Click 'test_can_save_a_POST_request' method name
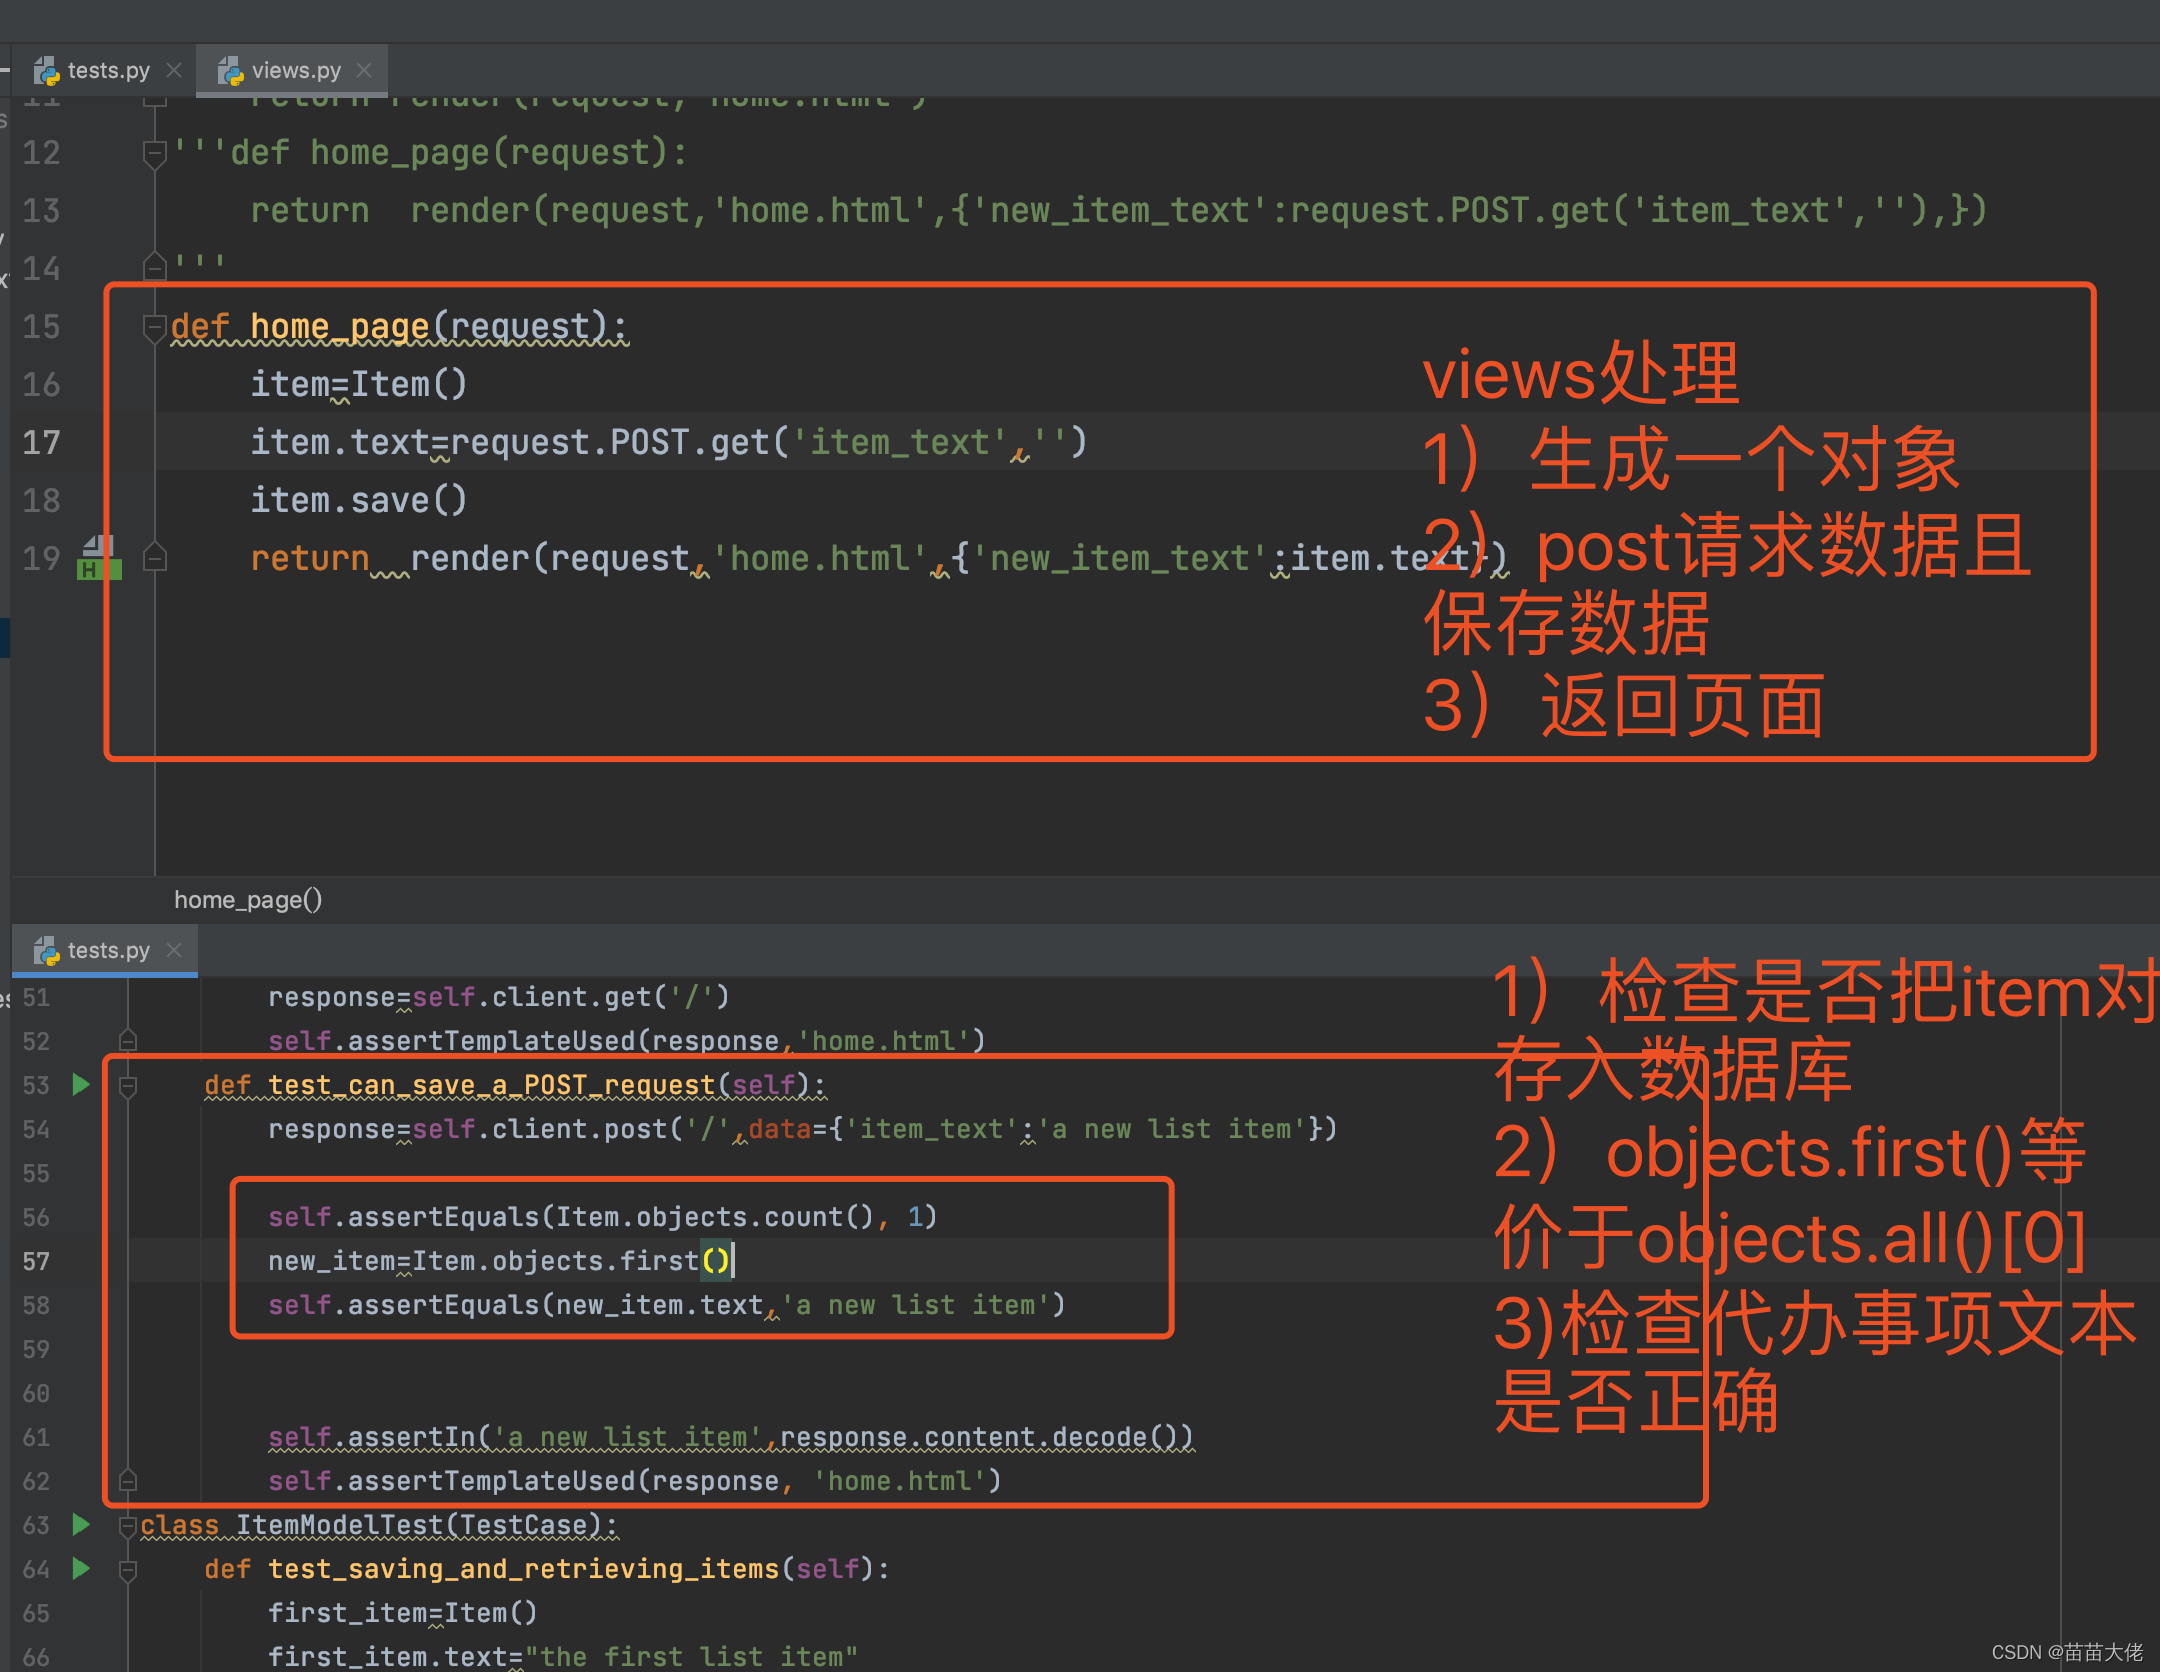The height and width of the screenshot is (1672, 2160). coord(492,1085)
